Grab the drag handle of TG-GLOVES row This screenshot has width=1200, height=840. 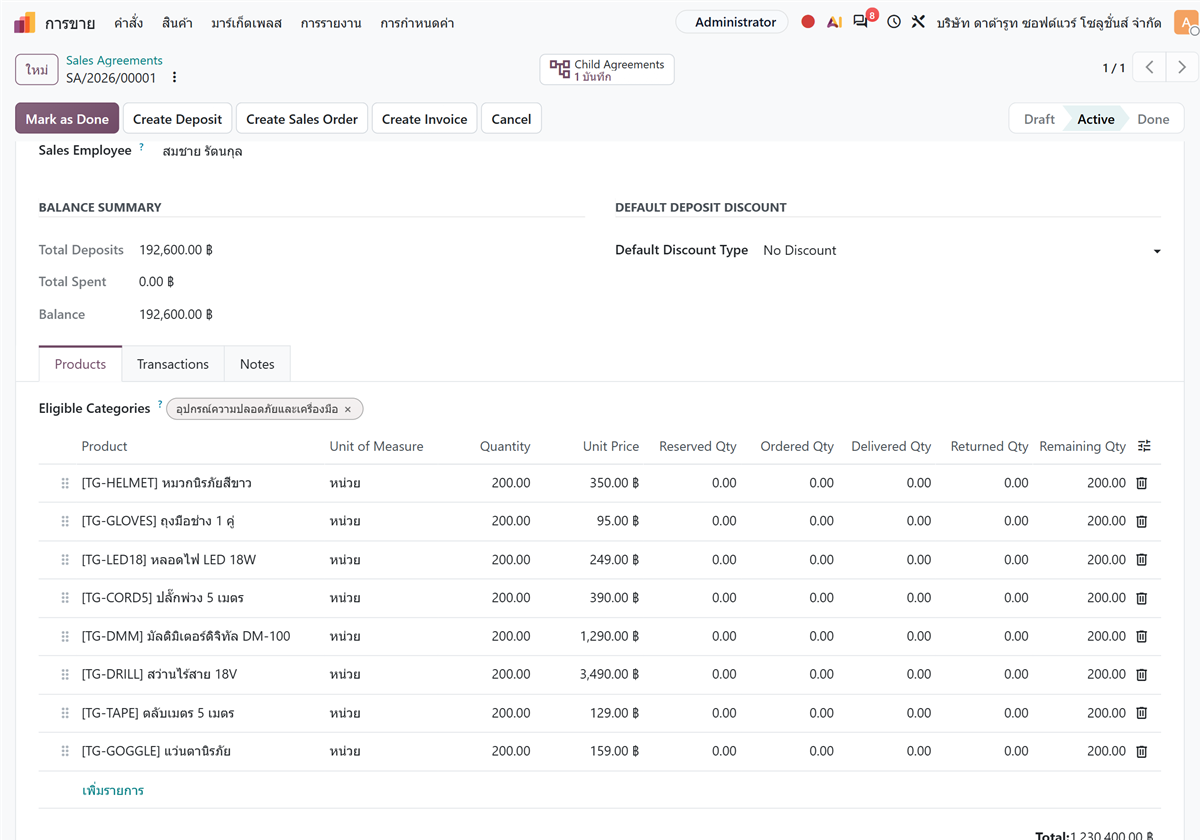click(65, 521)
